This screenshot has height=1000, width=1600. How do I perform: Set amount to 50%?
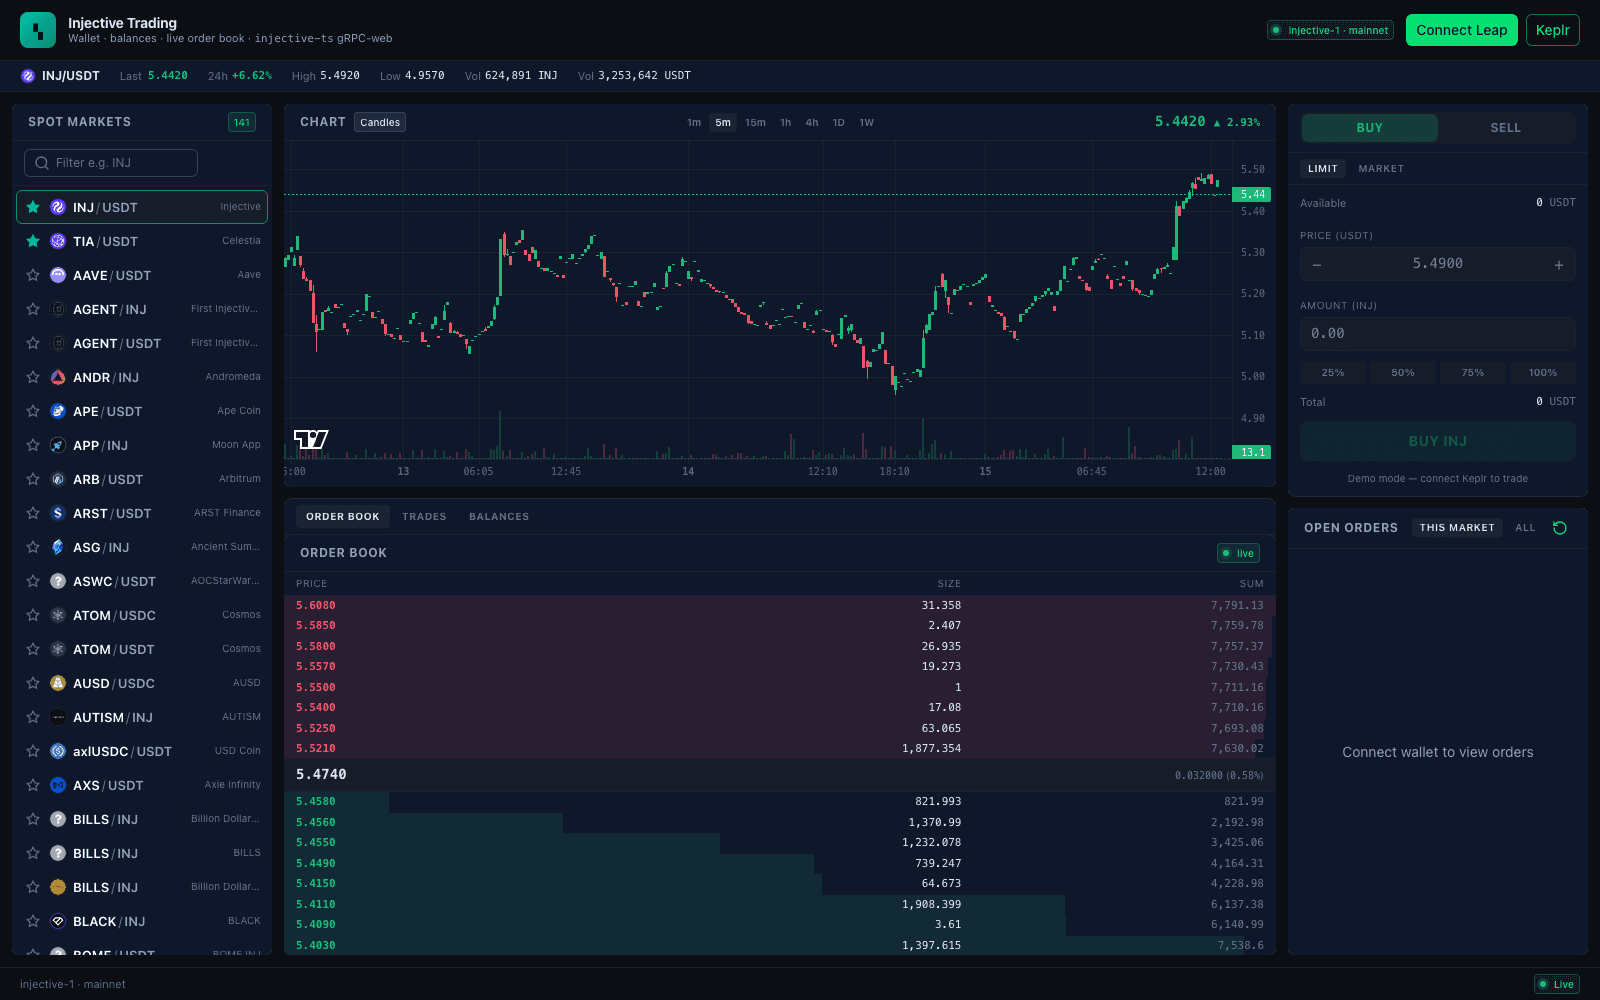1403,373
